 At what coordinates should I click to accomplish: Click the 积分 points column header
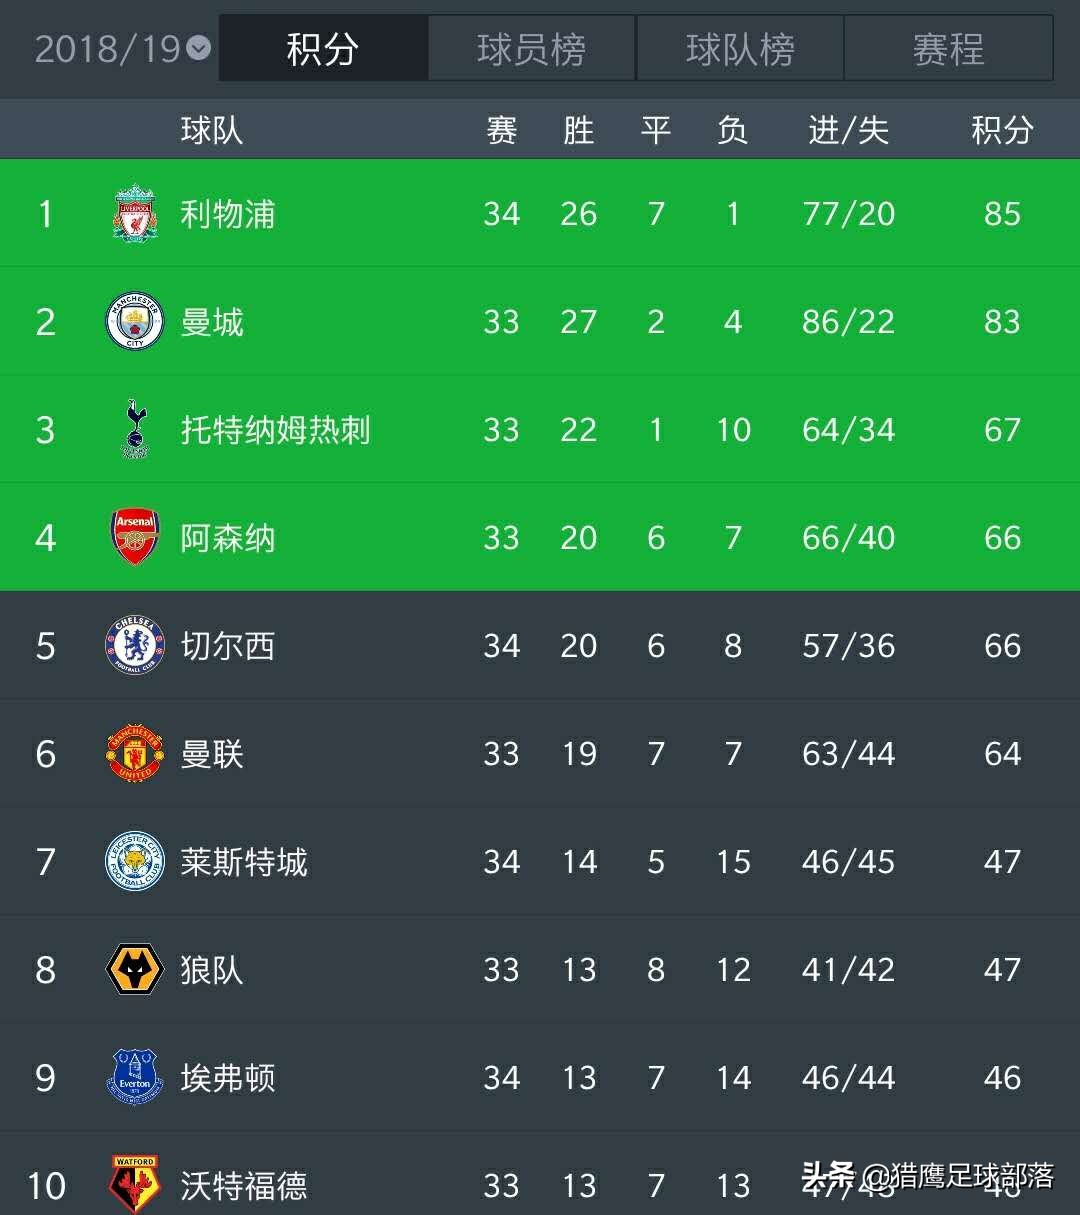[x=1001, y=130]
